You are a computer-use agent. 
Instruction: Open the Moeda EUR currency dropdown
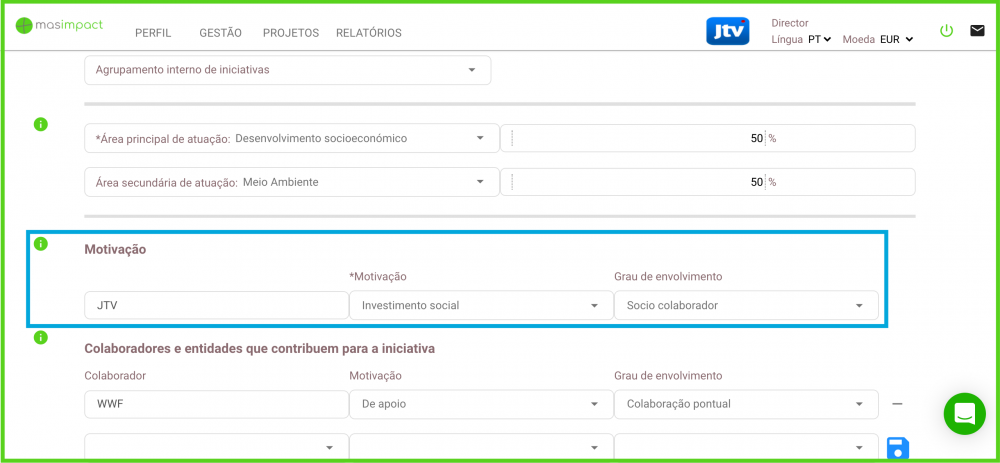coord(896,40)
